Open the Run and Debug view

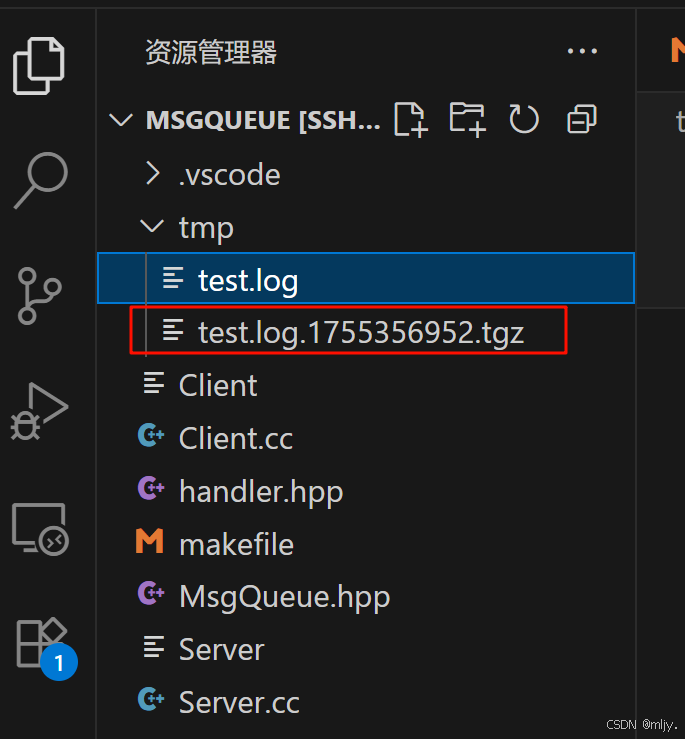[39, 411]
